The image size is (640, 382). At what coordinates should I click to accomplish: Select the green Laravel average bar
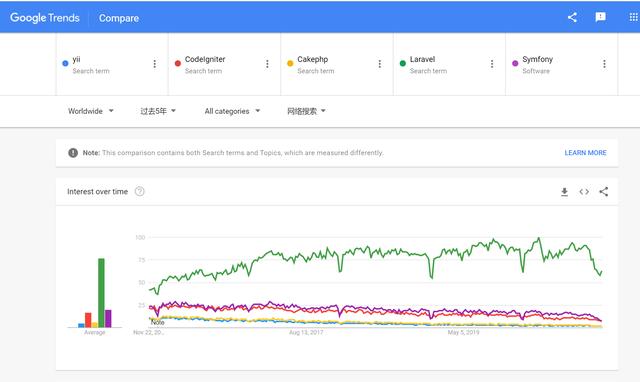tap(101, 293)
